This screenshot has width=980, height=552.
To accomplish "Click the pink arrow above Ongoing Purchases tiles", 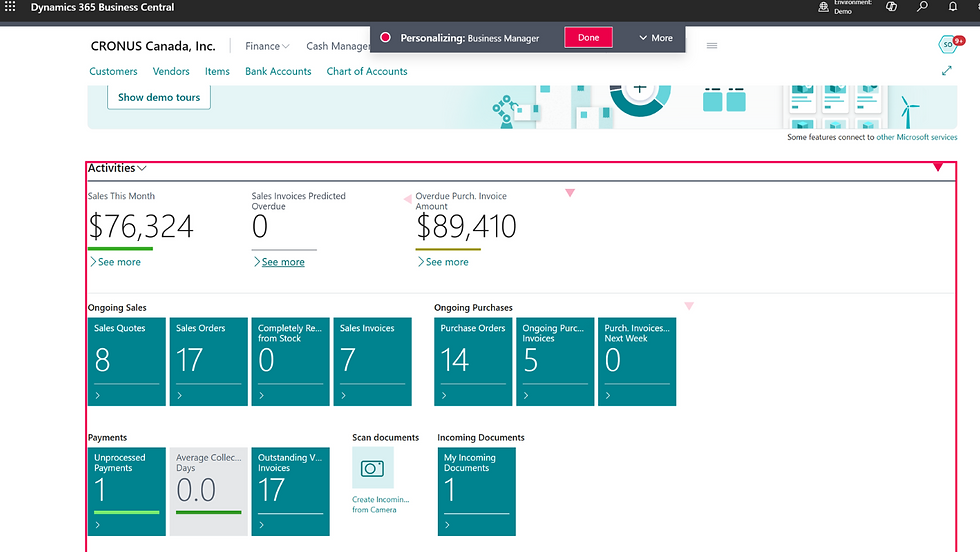I will [689, 306].
